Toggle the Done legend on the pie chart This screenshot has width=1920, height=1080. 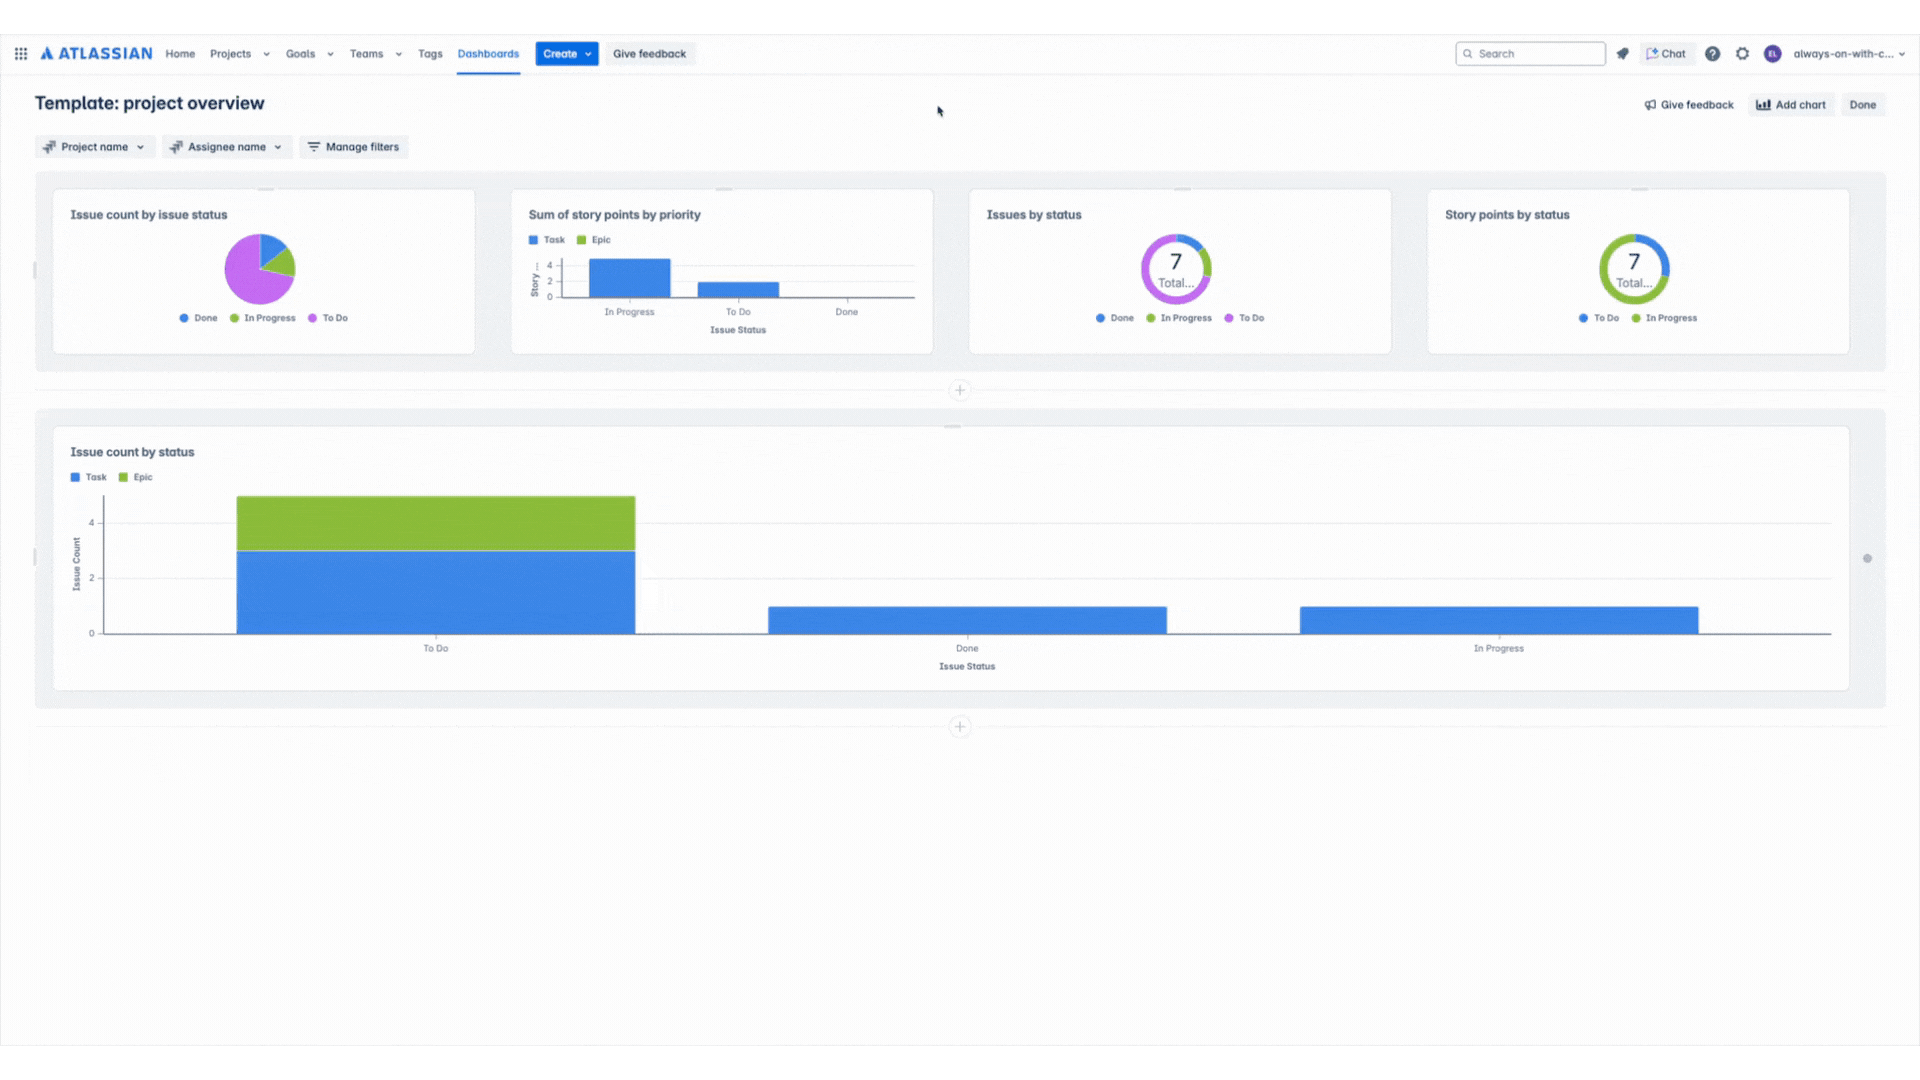pos(199,318)
